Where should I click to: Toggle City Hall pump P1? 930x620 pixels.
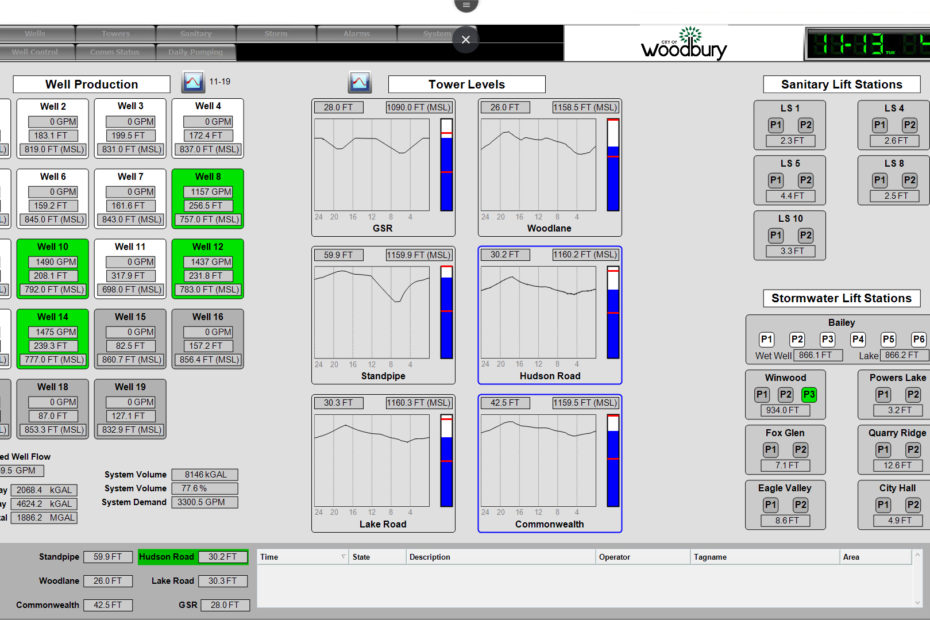coord(883,505)
